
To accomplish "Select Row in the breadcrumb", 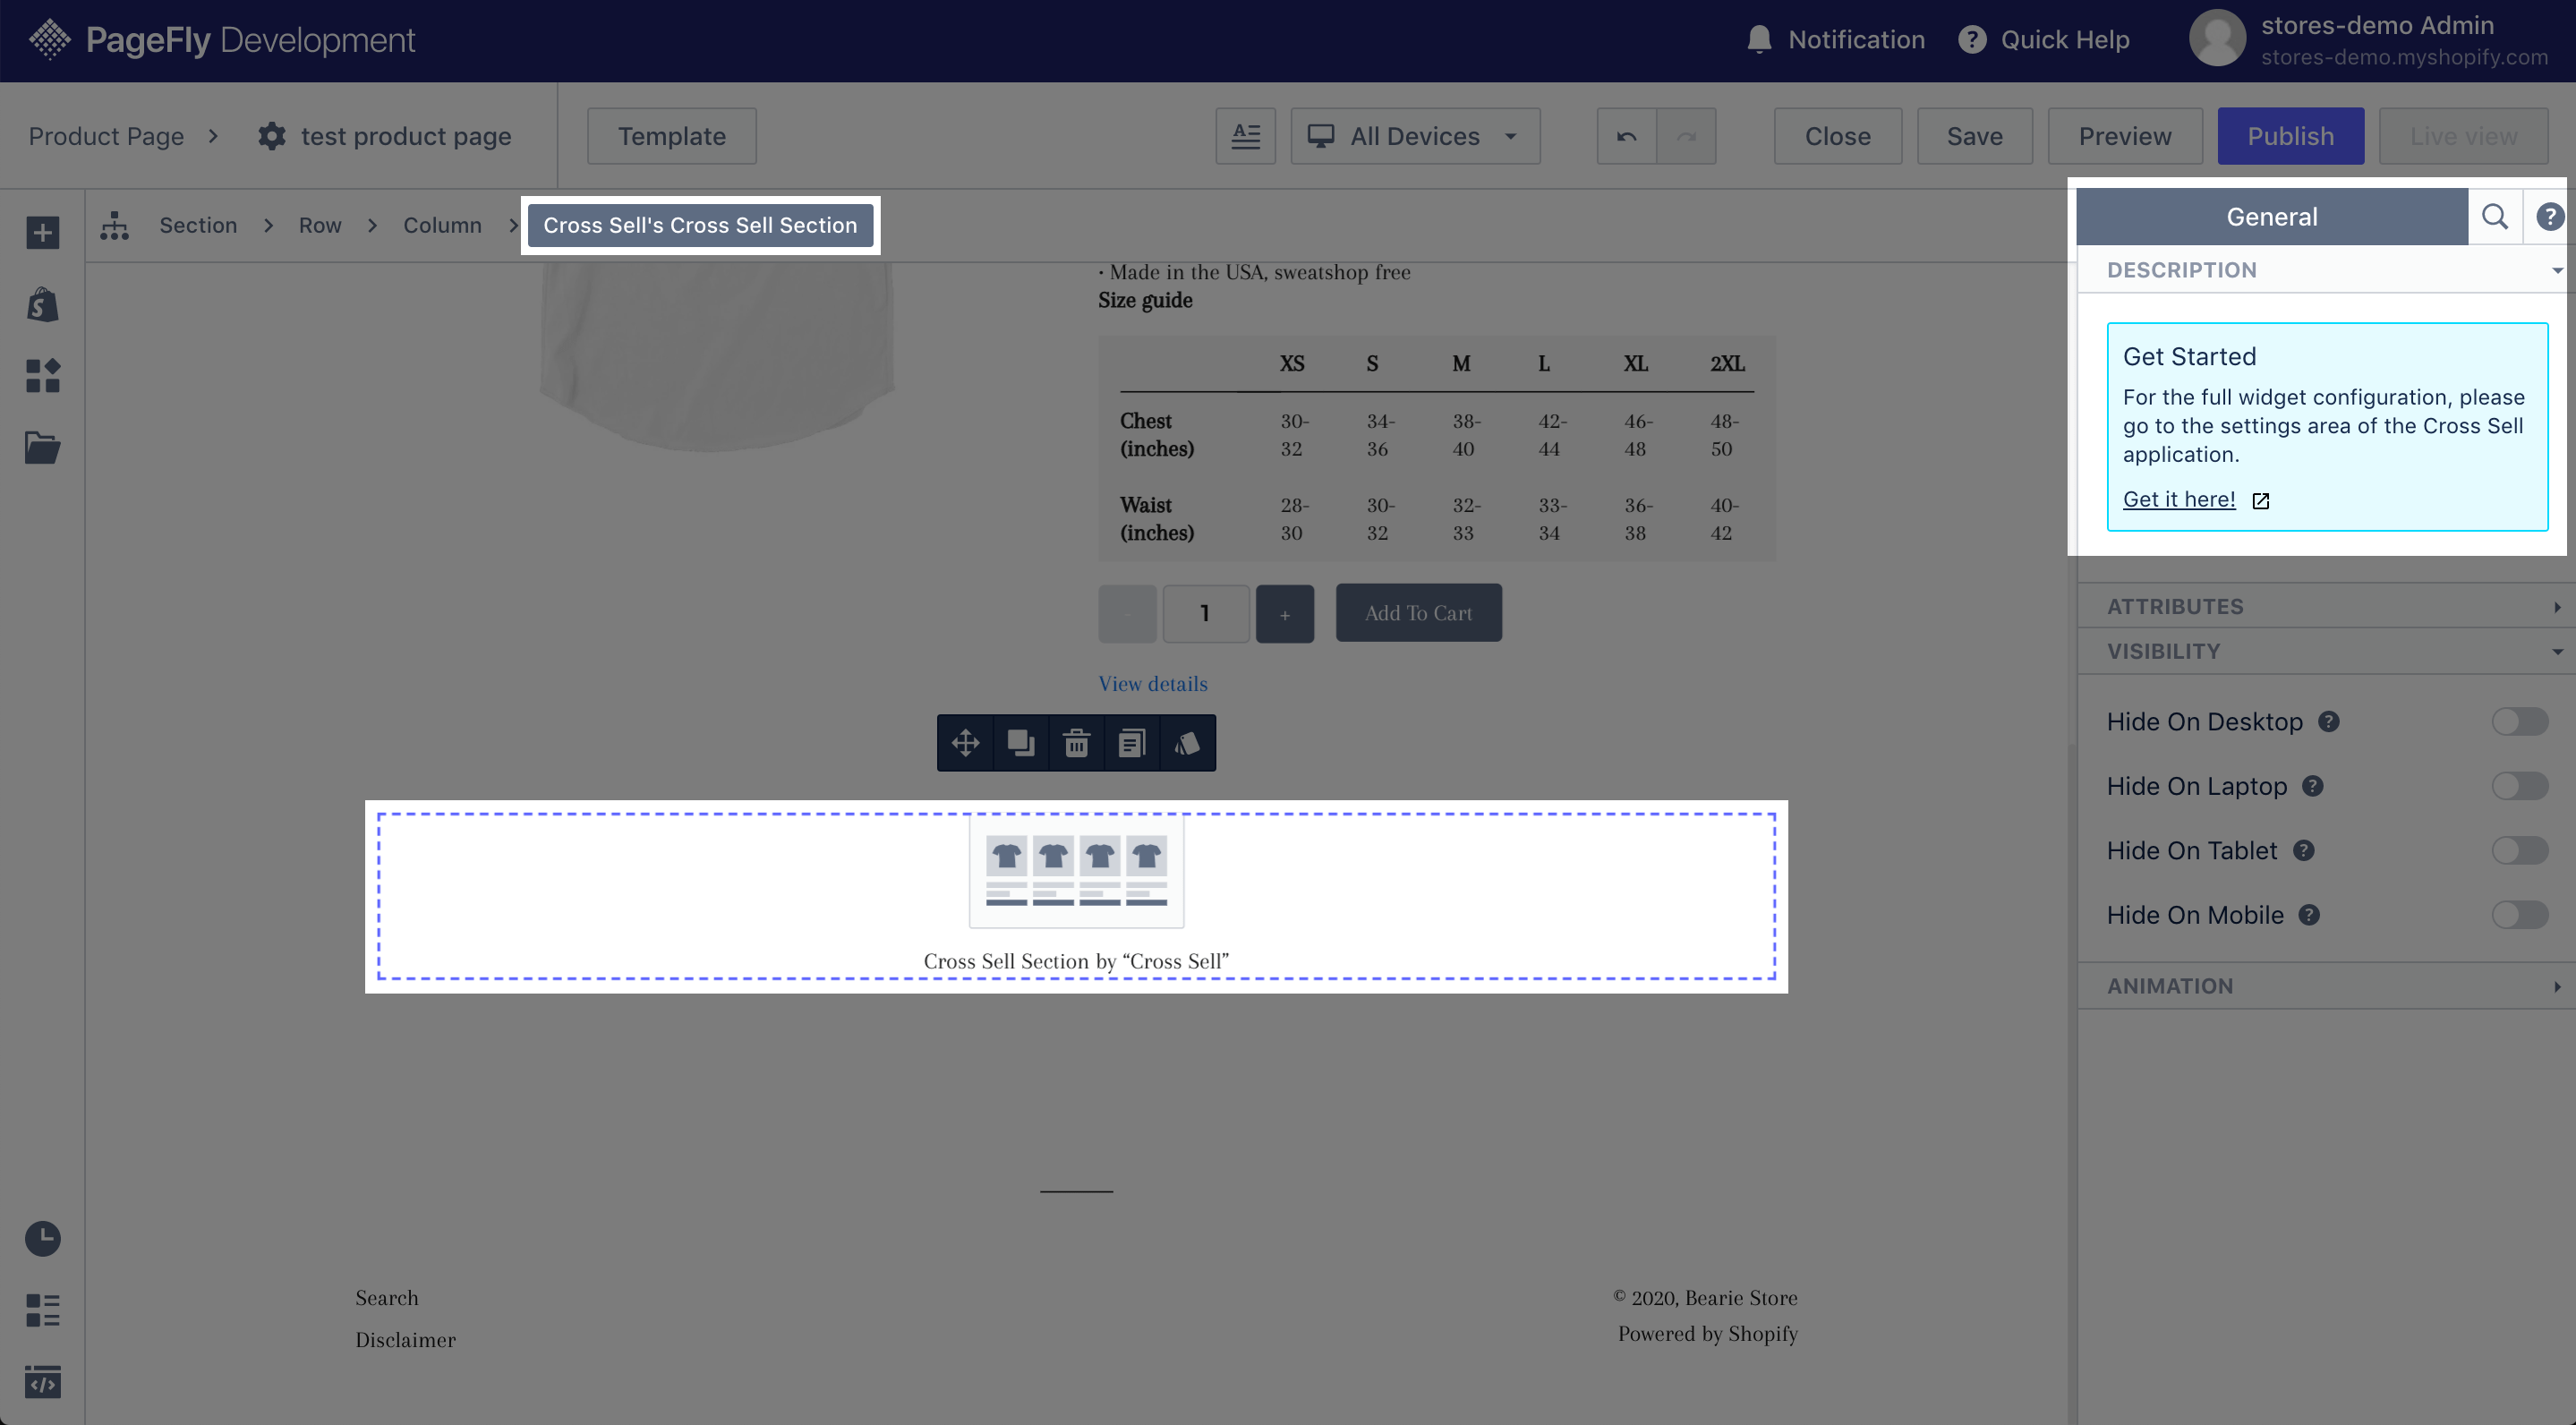I will 320,225.
